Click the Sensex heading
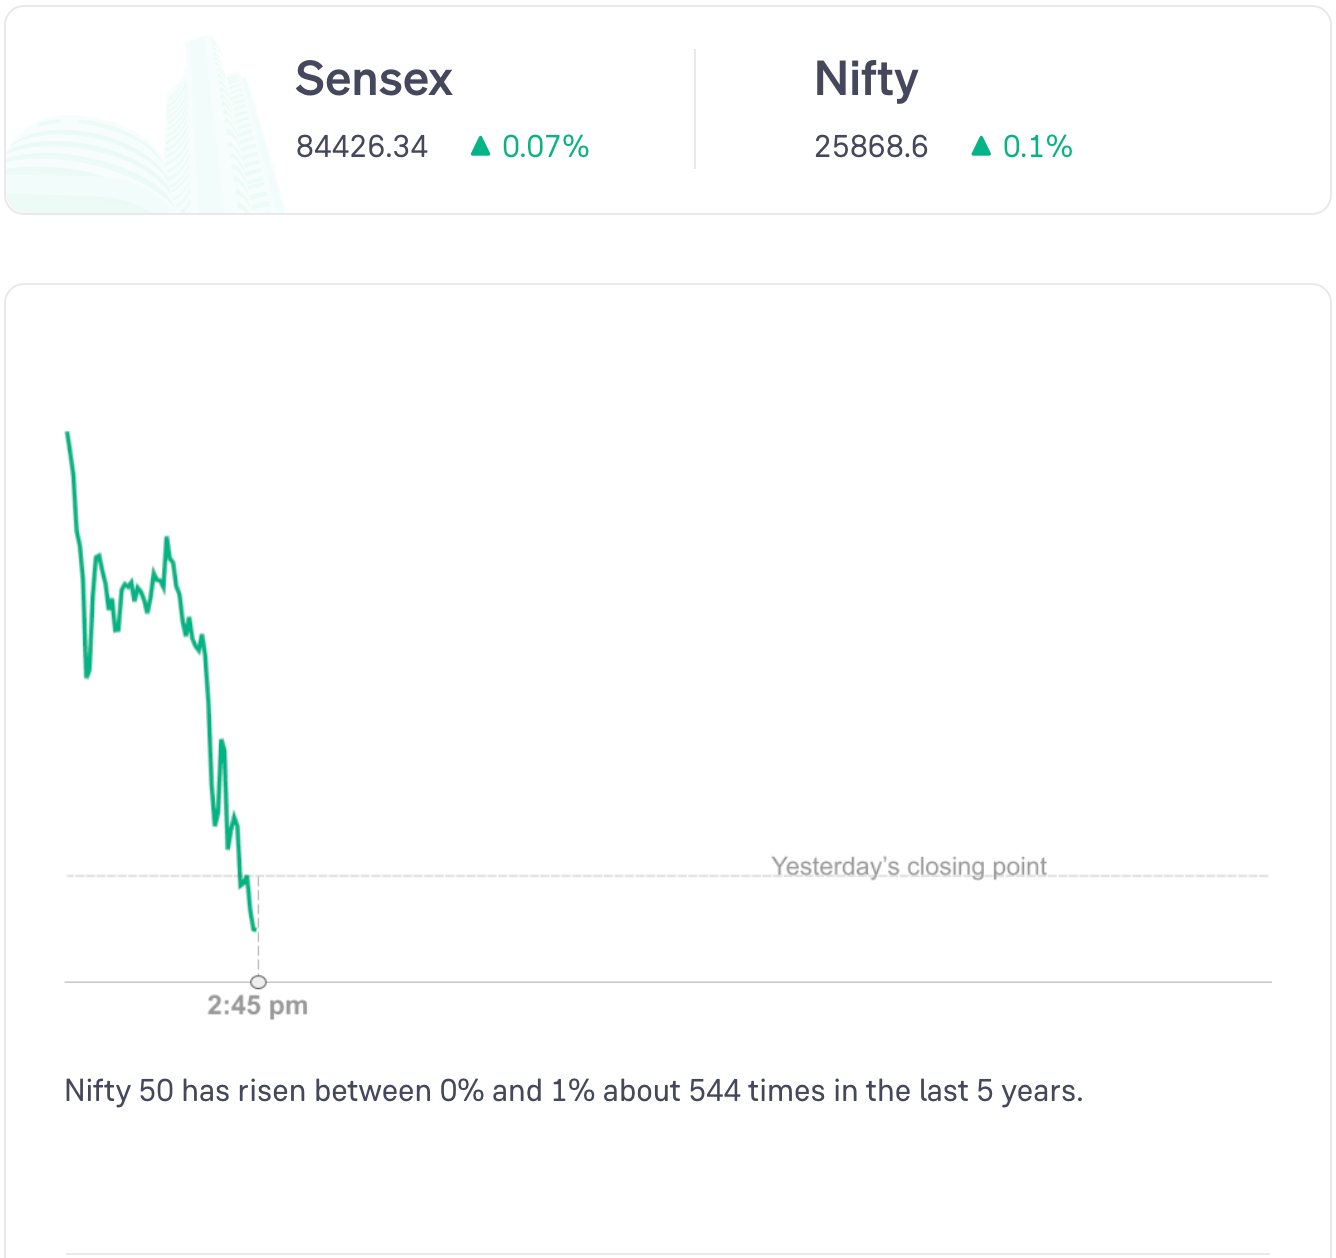 tap(373, 79)
